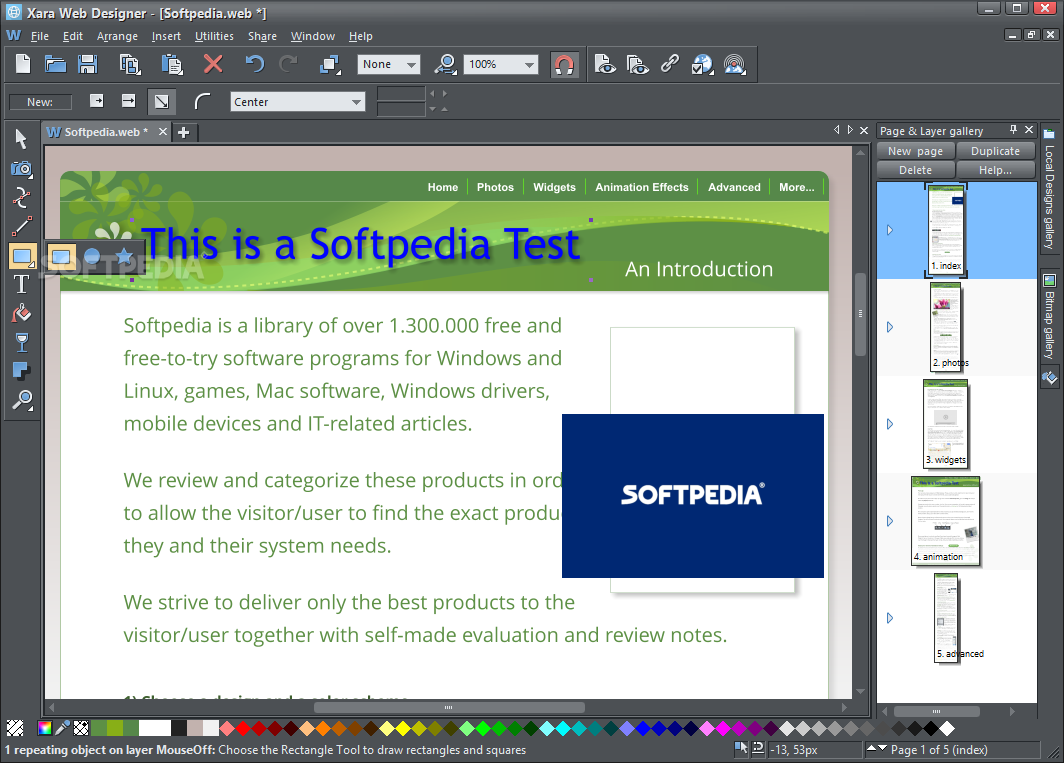Choose the star QuickShape tool in flyout
Viewport: 1064px width, 763px height.
point(124,257)
